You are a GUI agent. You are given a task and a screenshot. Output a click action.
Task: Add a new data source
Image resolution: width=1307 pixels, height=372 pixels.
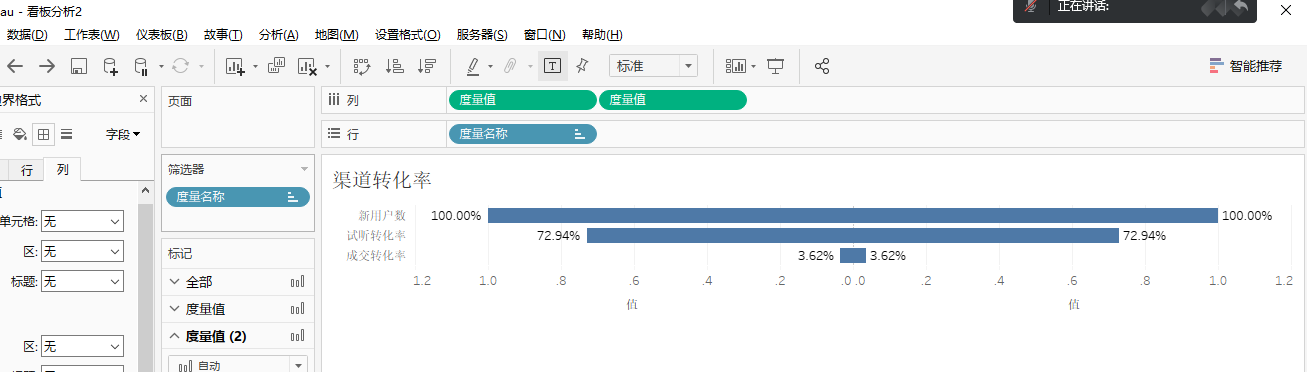111,66
